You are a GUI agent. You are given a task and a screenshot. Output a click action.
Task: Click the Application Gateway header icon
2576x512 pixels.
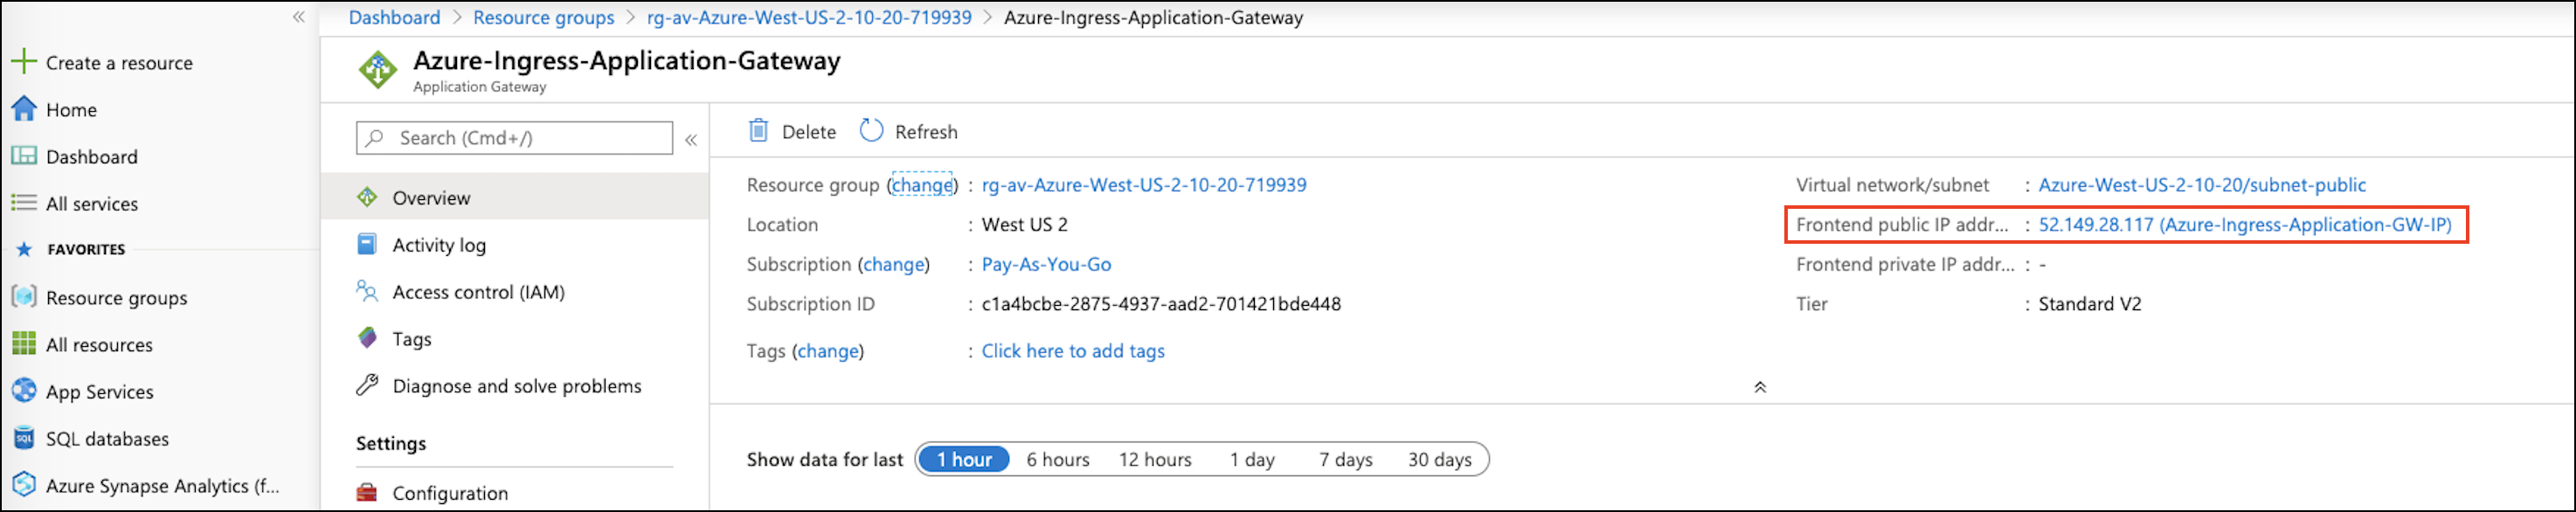[x=378, y=70]
